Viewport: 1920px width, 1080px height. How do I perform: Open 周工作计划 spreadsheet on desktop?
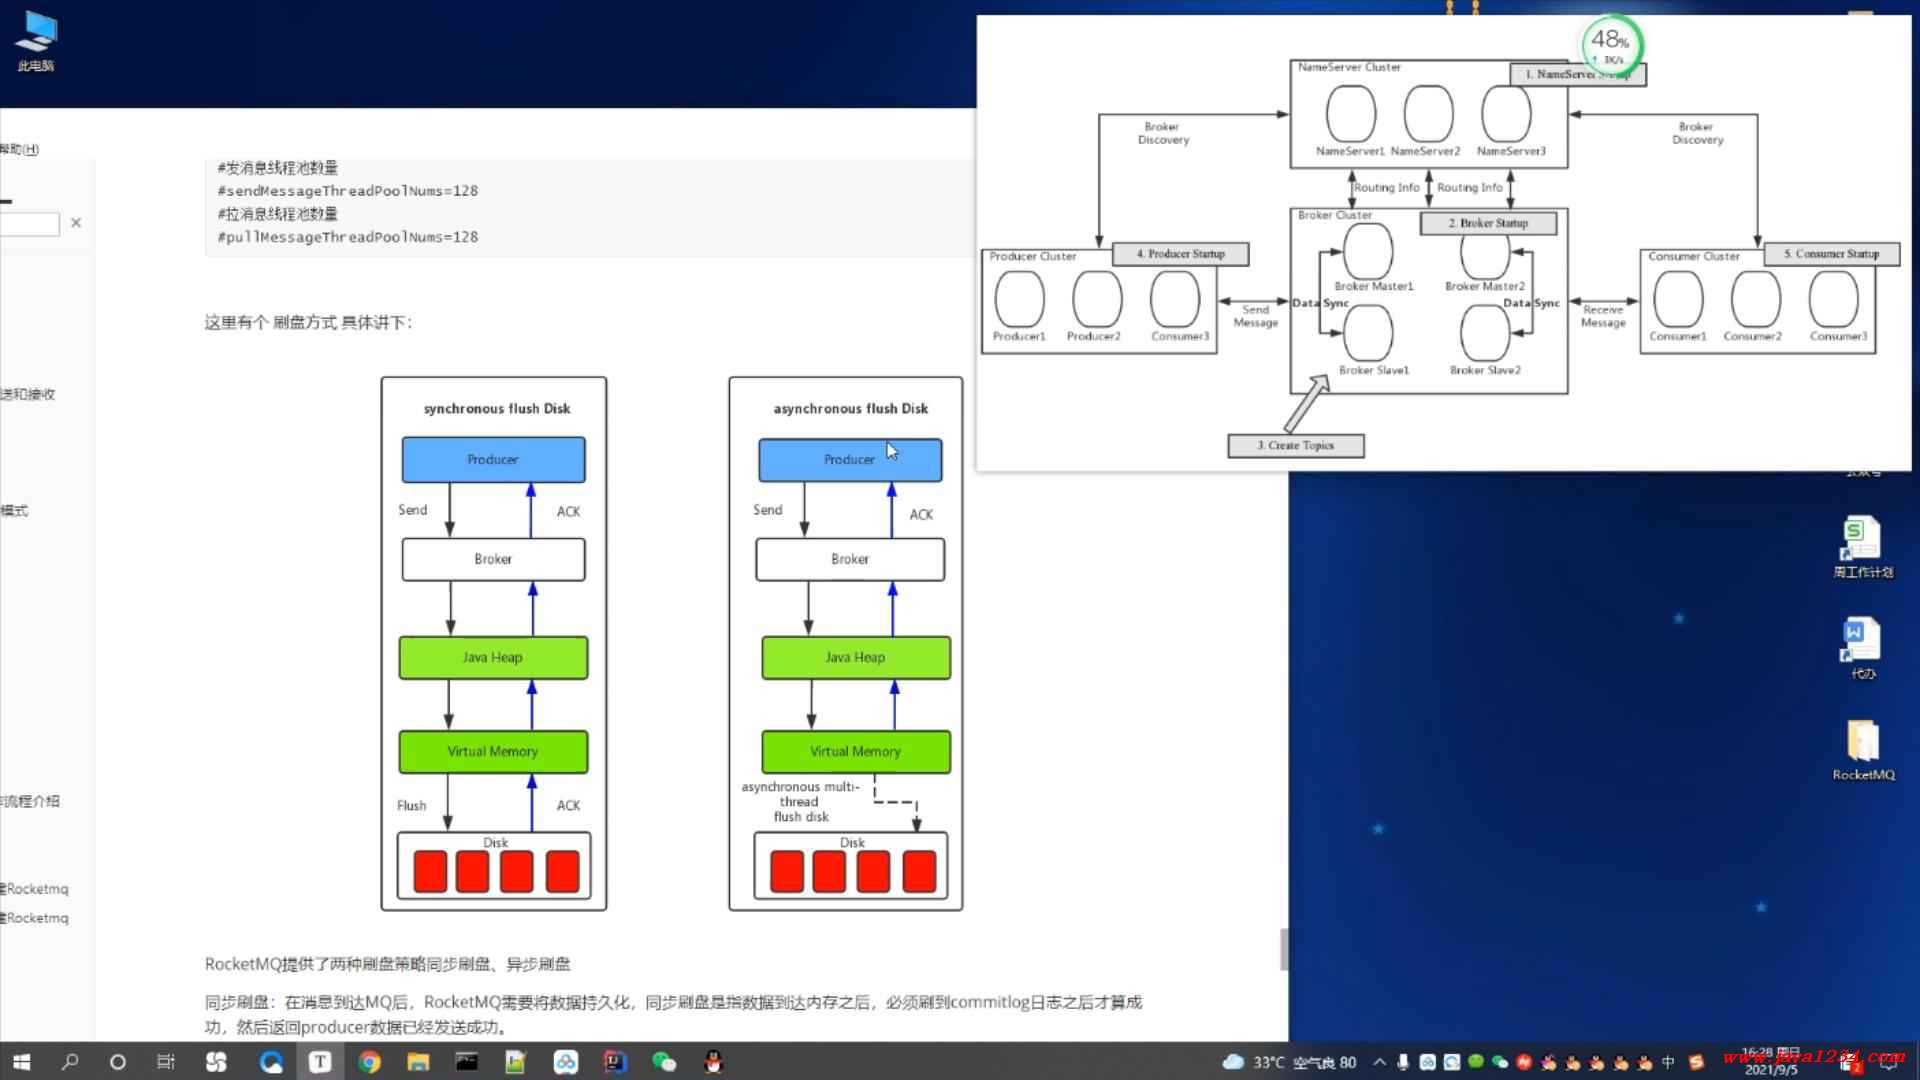pos(1862,547)
